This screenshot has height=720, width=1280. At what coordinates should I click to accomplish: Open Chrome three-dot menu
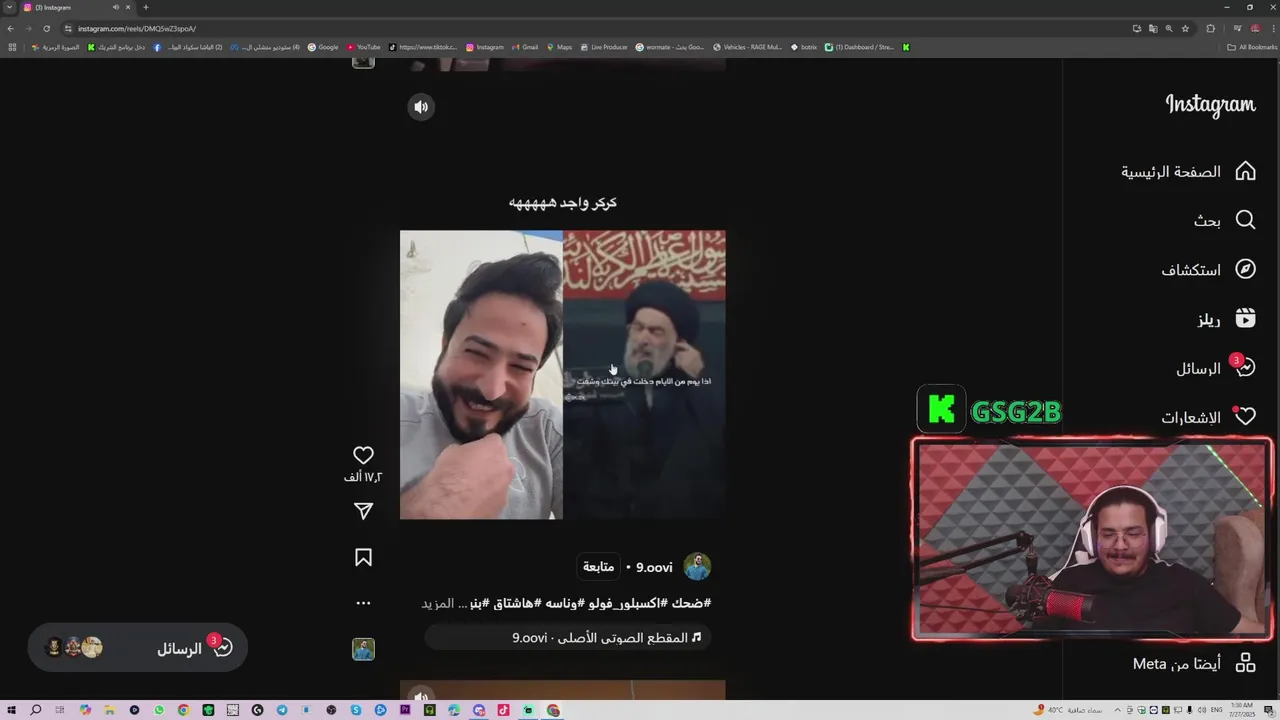point(1273,28)
